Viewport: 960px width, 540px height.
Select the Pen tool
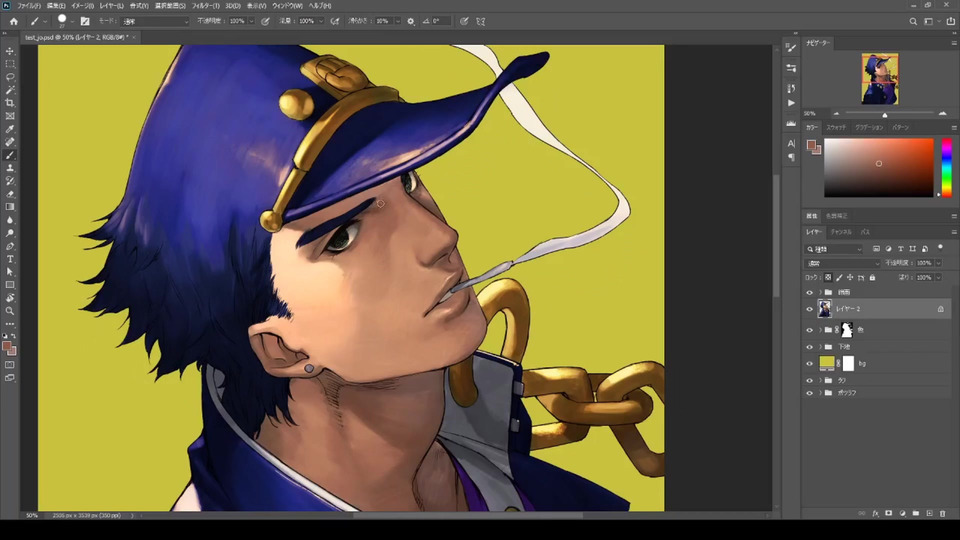point(10,246)
